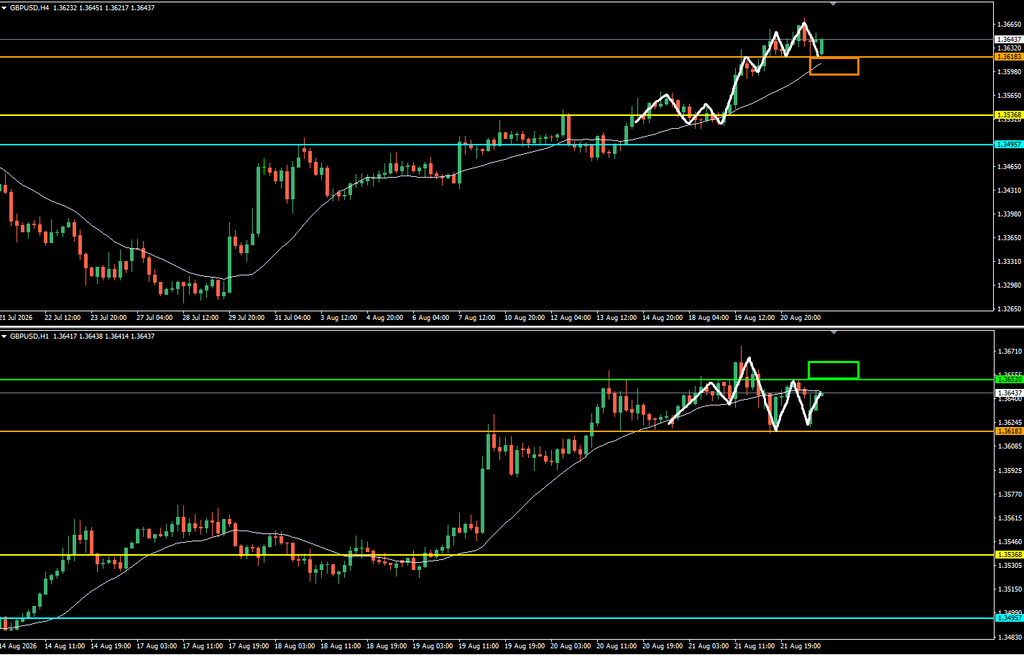Viewport: 1024px width, 655px height.
Task: Click the triangle beside the GBPUSD,H1 title
Action: tap(5, 336)
